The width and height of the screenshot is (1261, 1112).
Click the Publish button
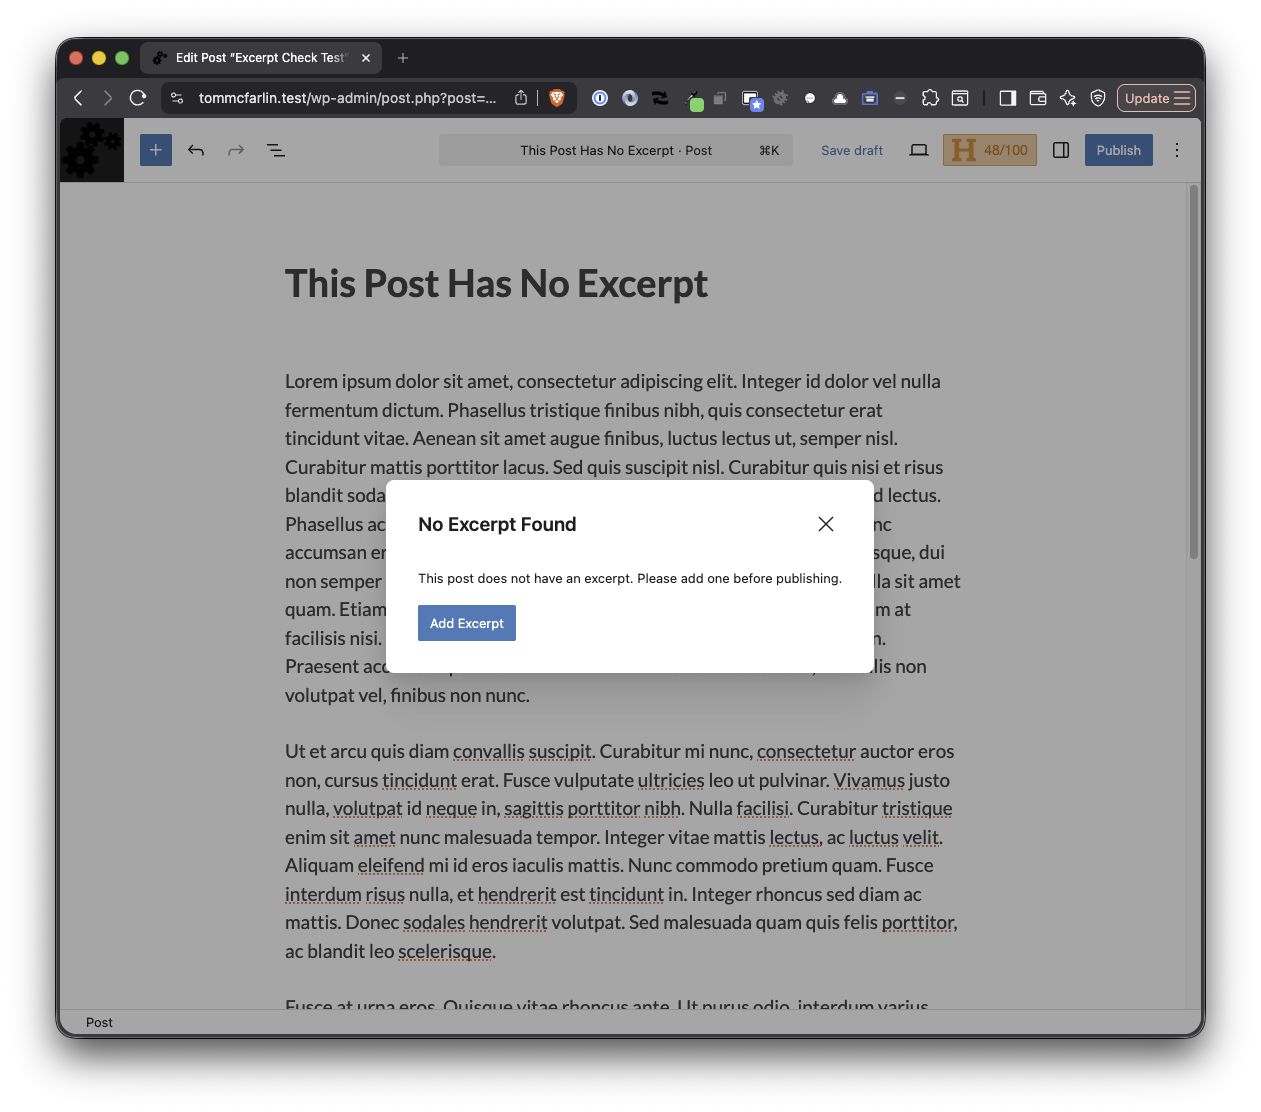click(x=1119, y=150)
